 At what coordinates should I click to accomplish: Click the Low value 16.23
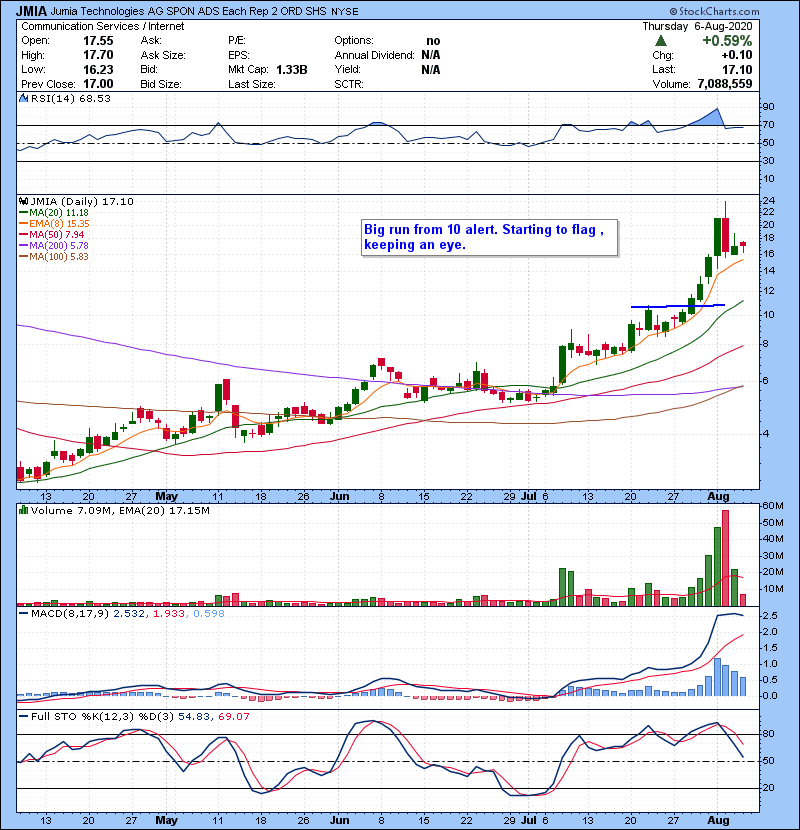pyautogui.click(x=98, y=69)
